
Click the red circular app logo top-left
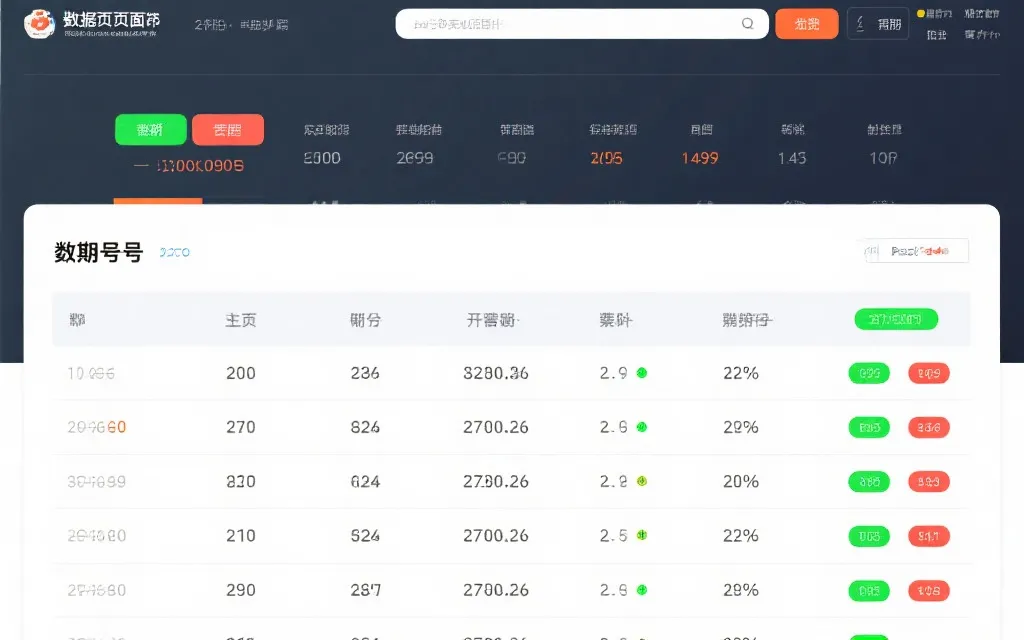click(39, 23)
